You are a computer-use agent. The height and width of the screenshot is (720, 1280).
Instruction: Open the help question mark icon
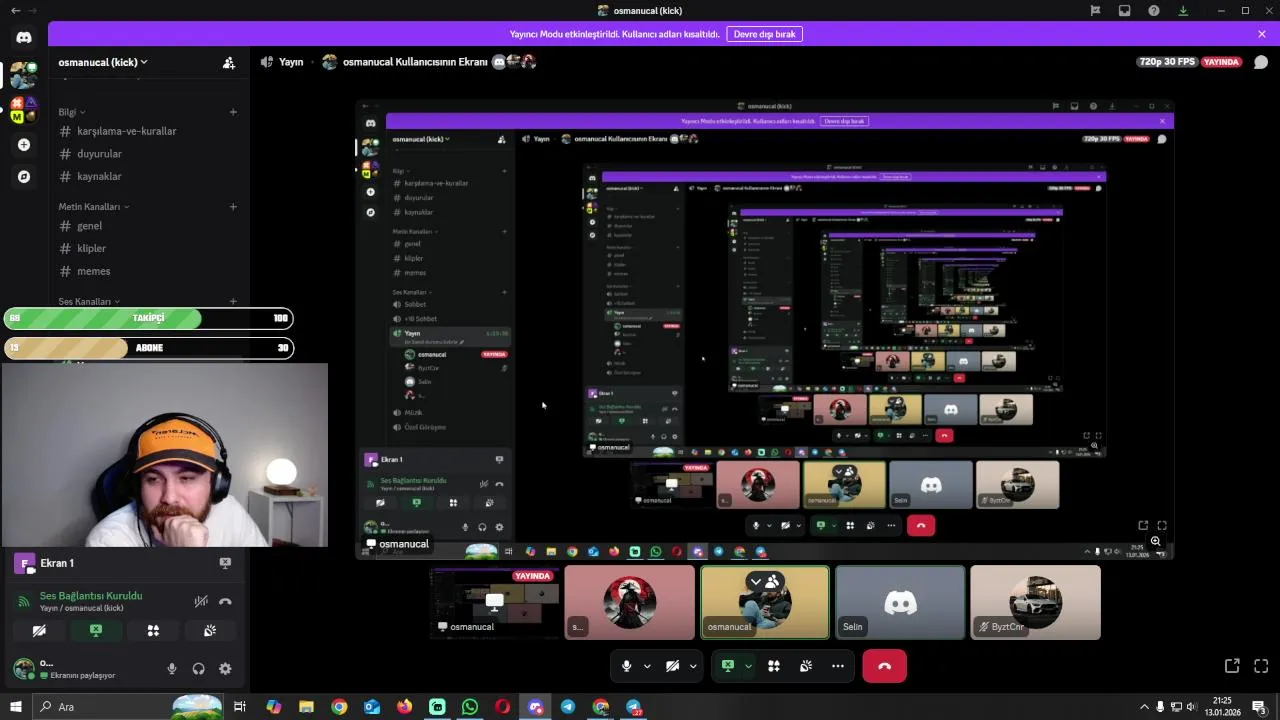pos(1154,10)
